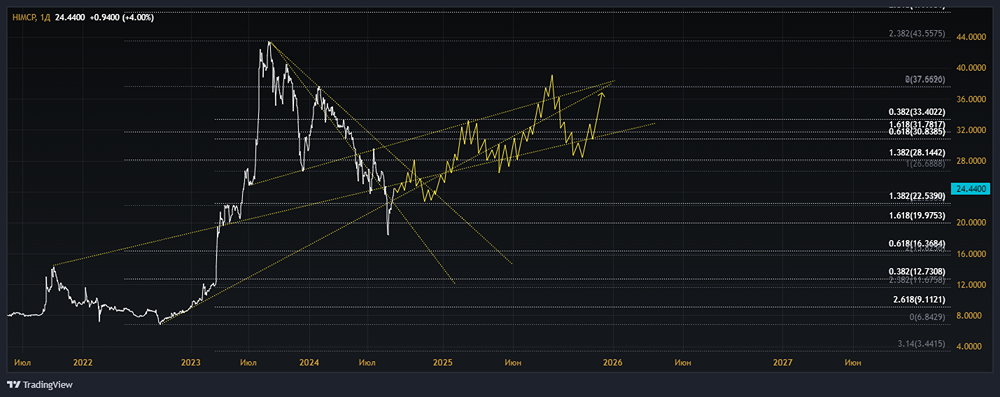Click the 28.0000 price axis label
Viewport: 1000px width, 397px height.
pos(972,161)
